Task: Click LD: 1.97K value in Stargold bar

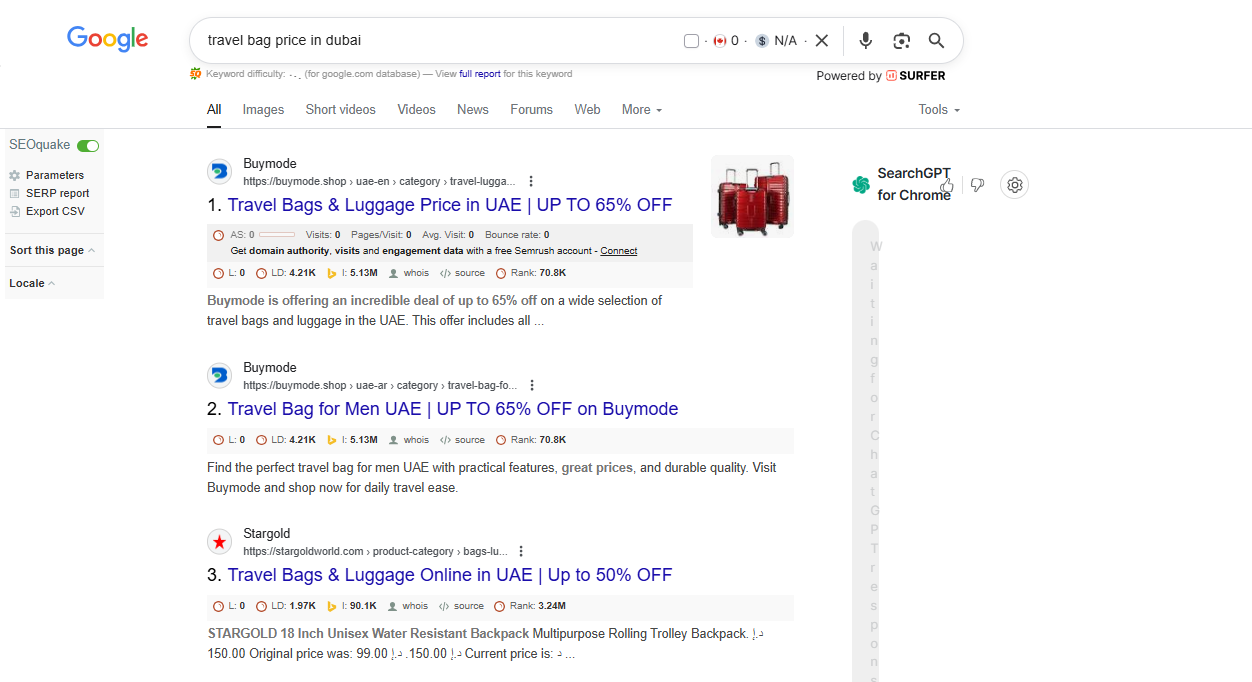Action: tap(294, 606)
